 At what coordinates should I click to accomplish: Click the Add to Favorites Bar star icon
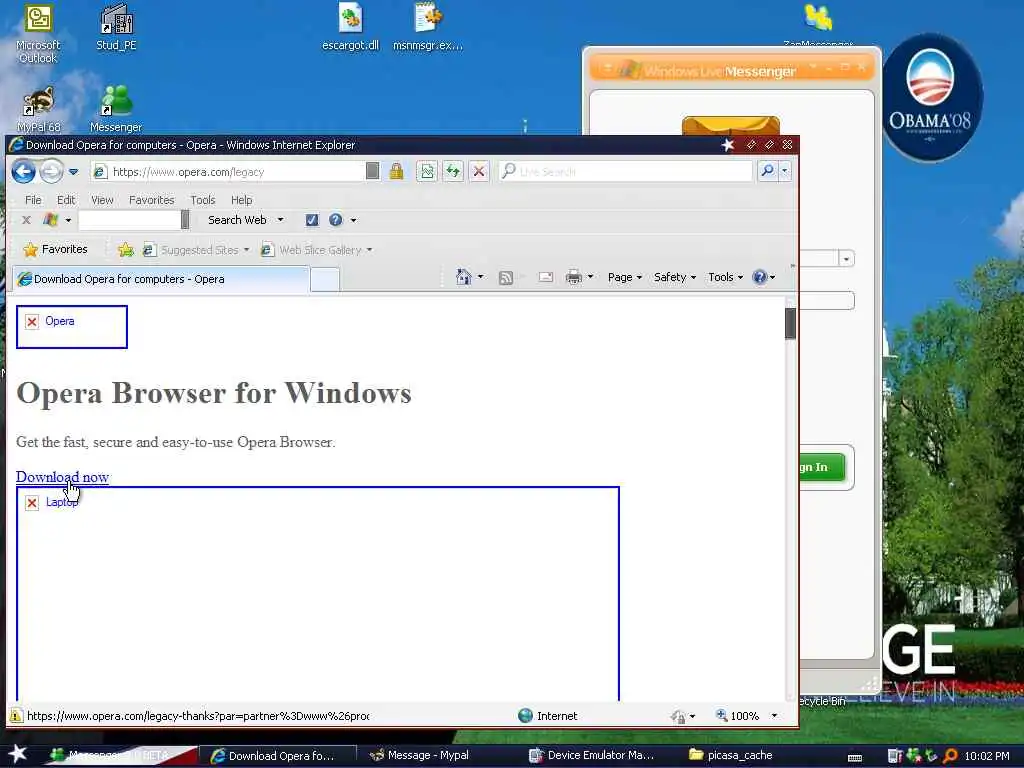125,249
